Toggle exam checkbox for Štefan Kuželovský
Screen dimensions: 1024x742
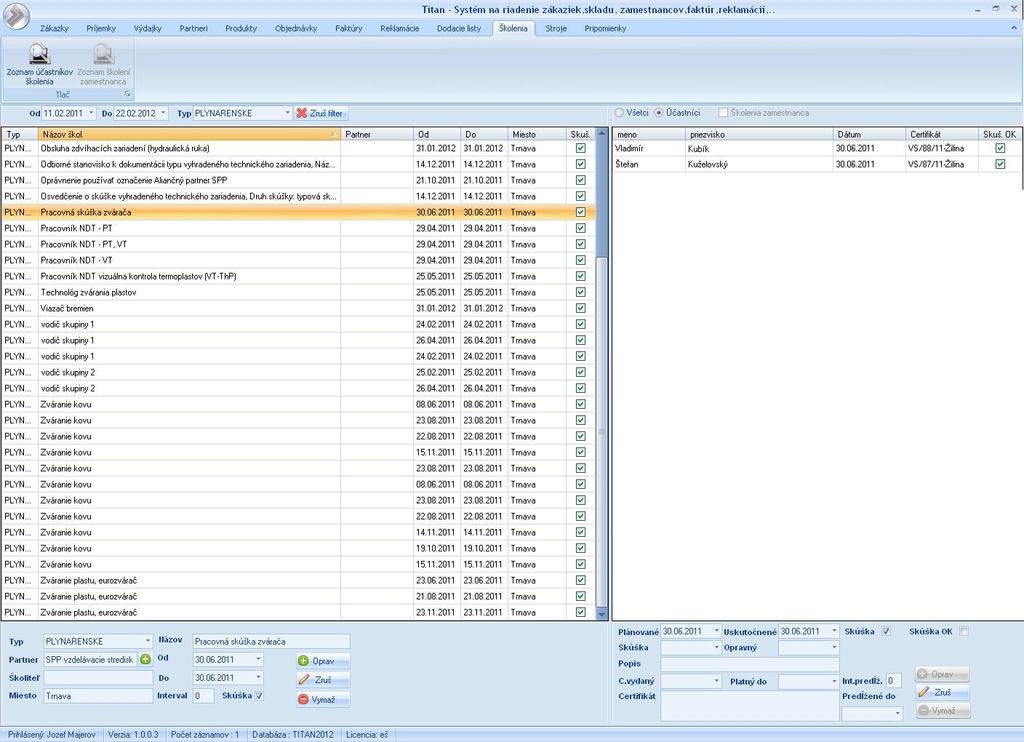[1000, 165]
